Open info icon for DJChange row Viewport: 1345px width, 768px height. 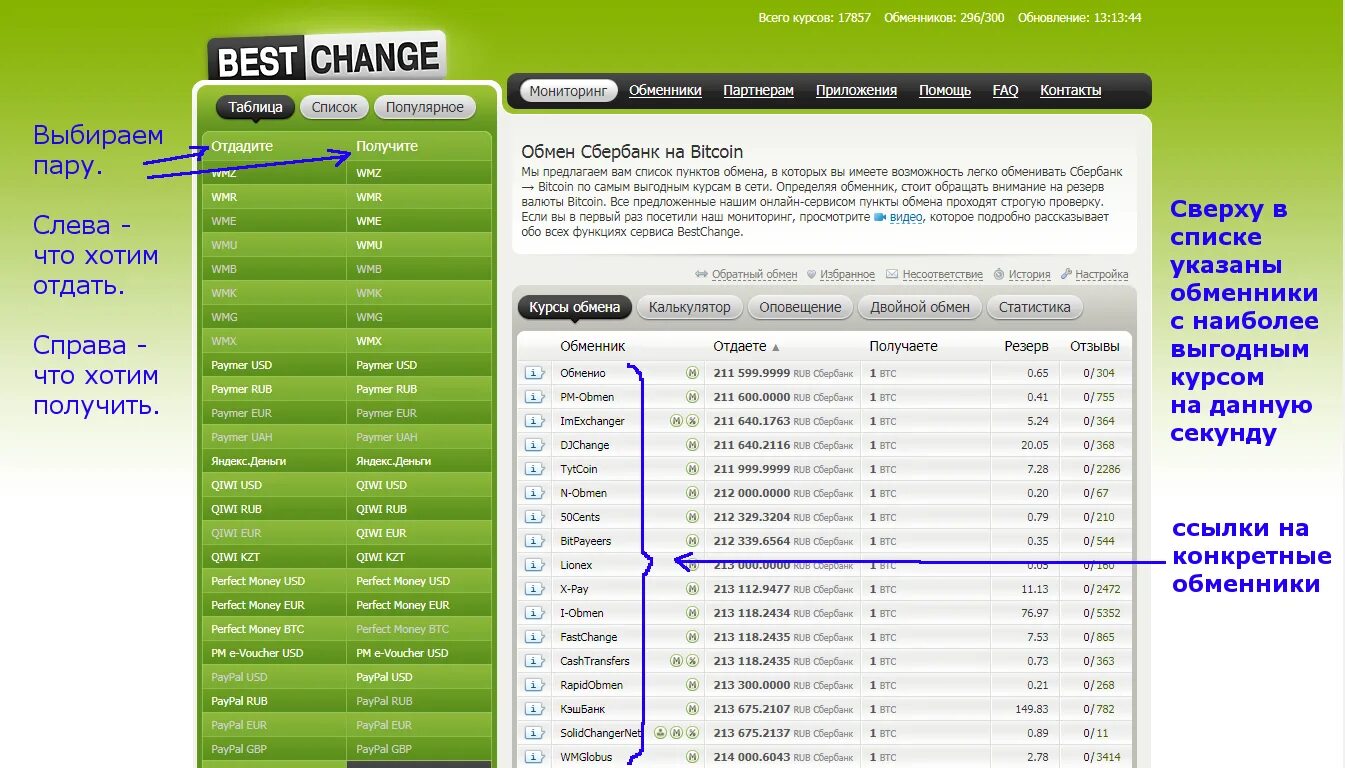pyautogui.click(x=535, y=445)
